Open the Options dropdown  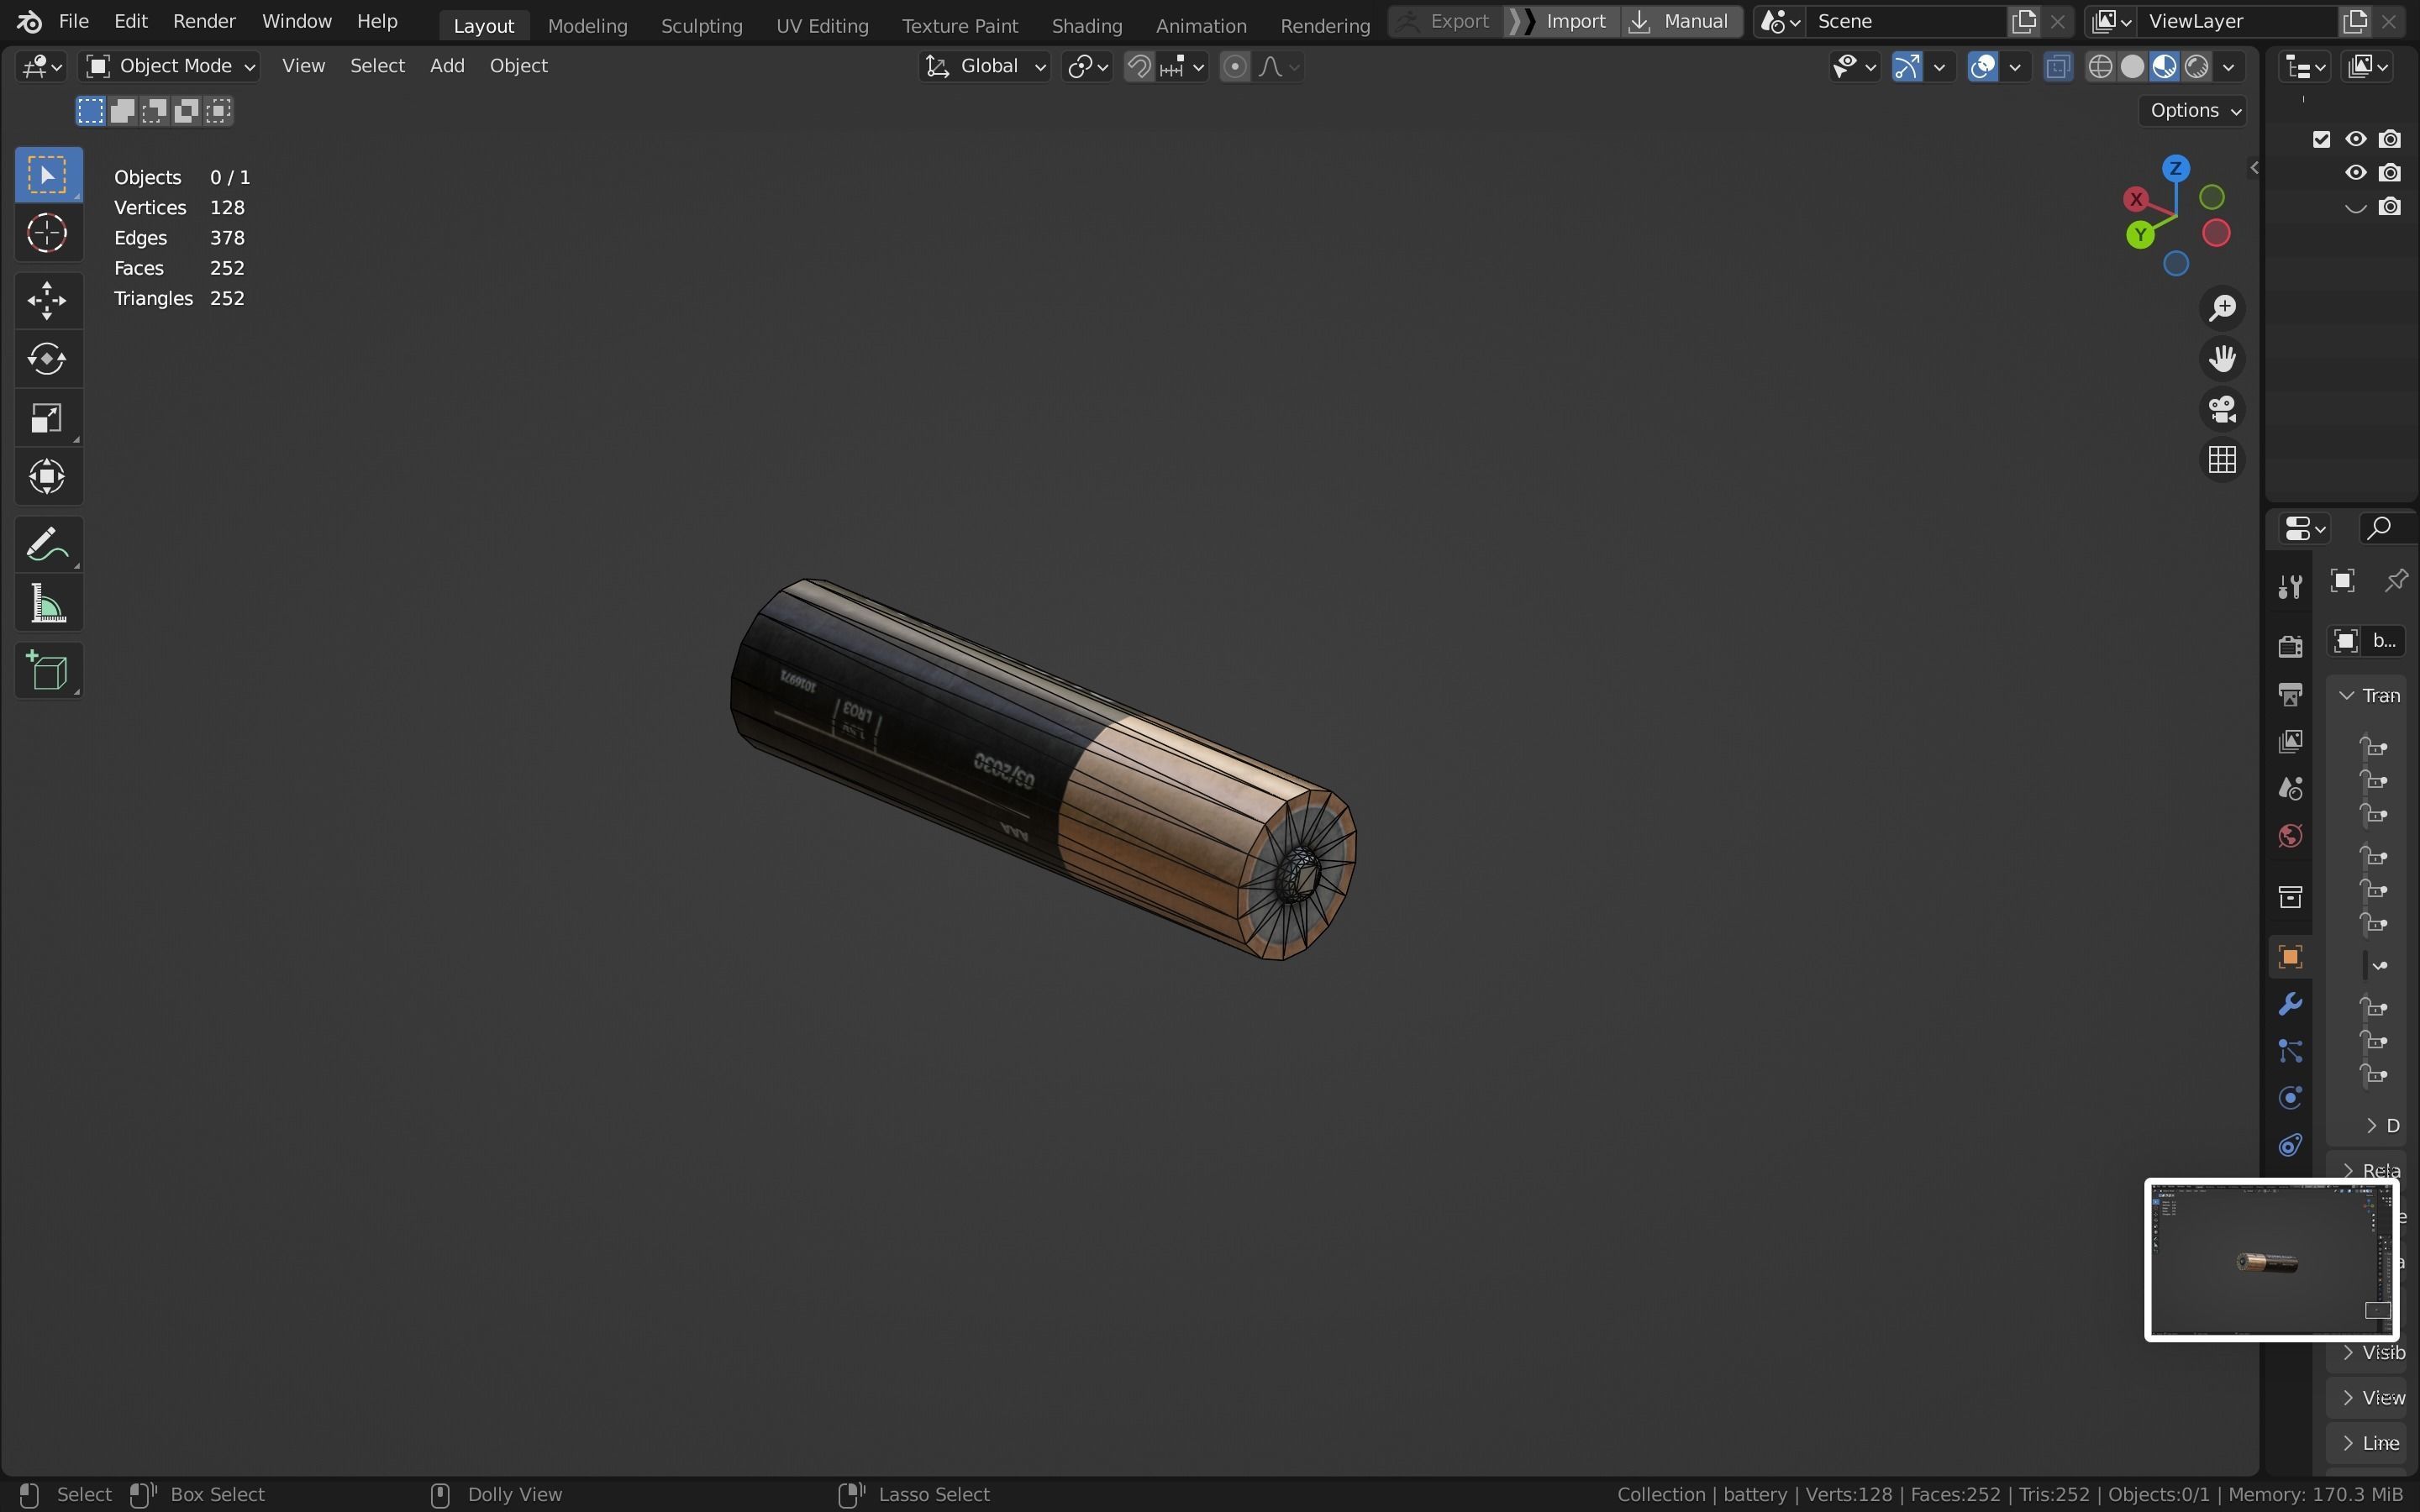[2193, 111]
